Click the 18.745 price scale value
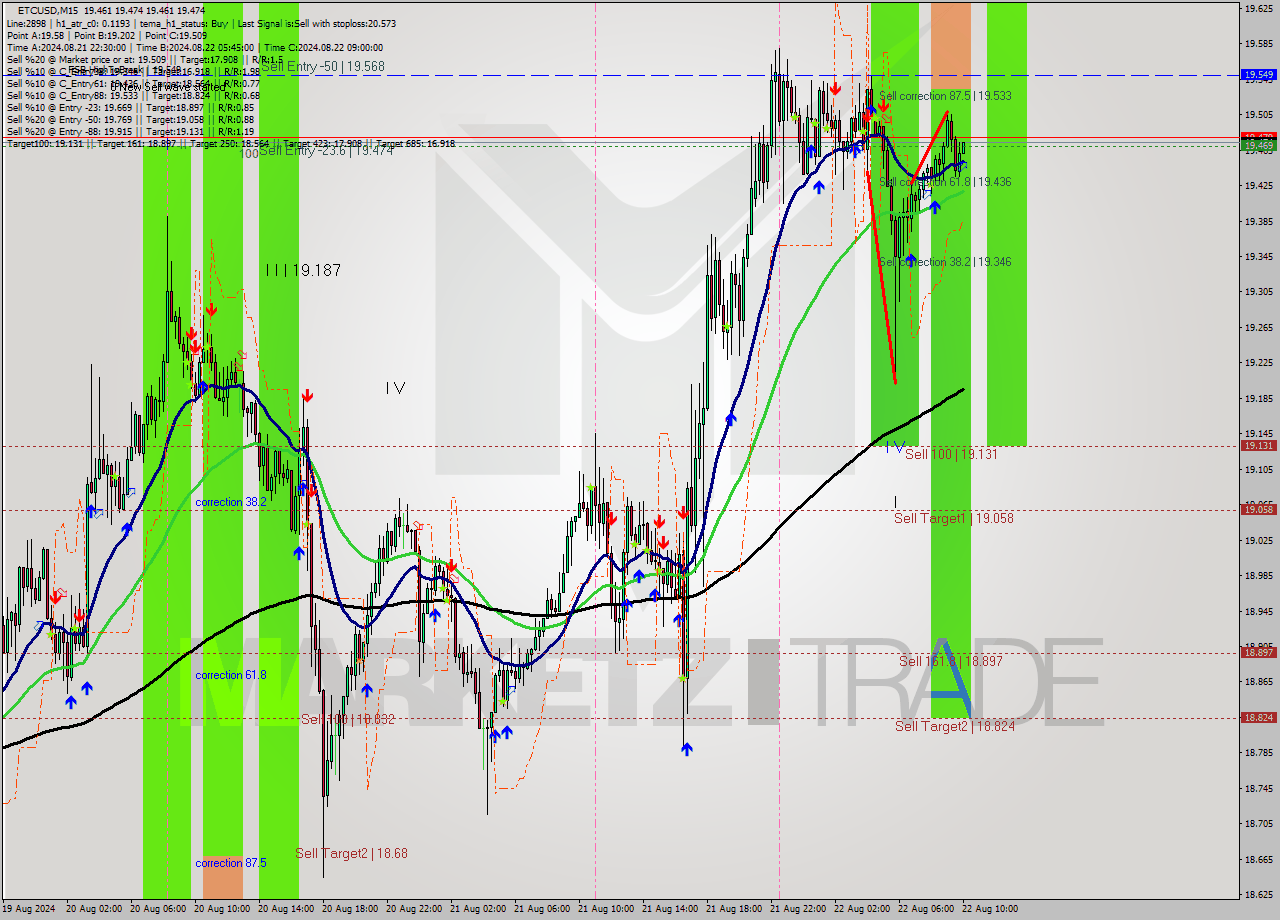This screenshot has width=1280, height=920. 1258,789
